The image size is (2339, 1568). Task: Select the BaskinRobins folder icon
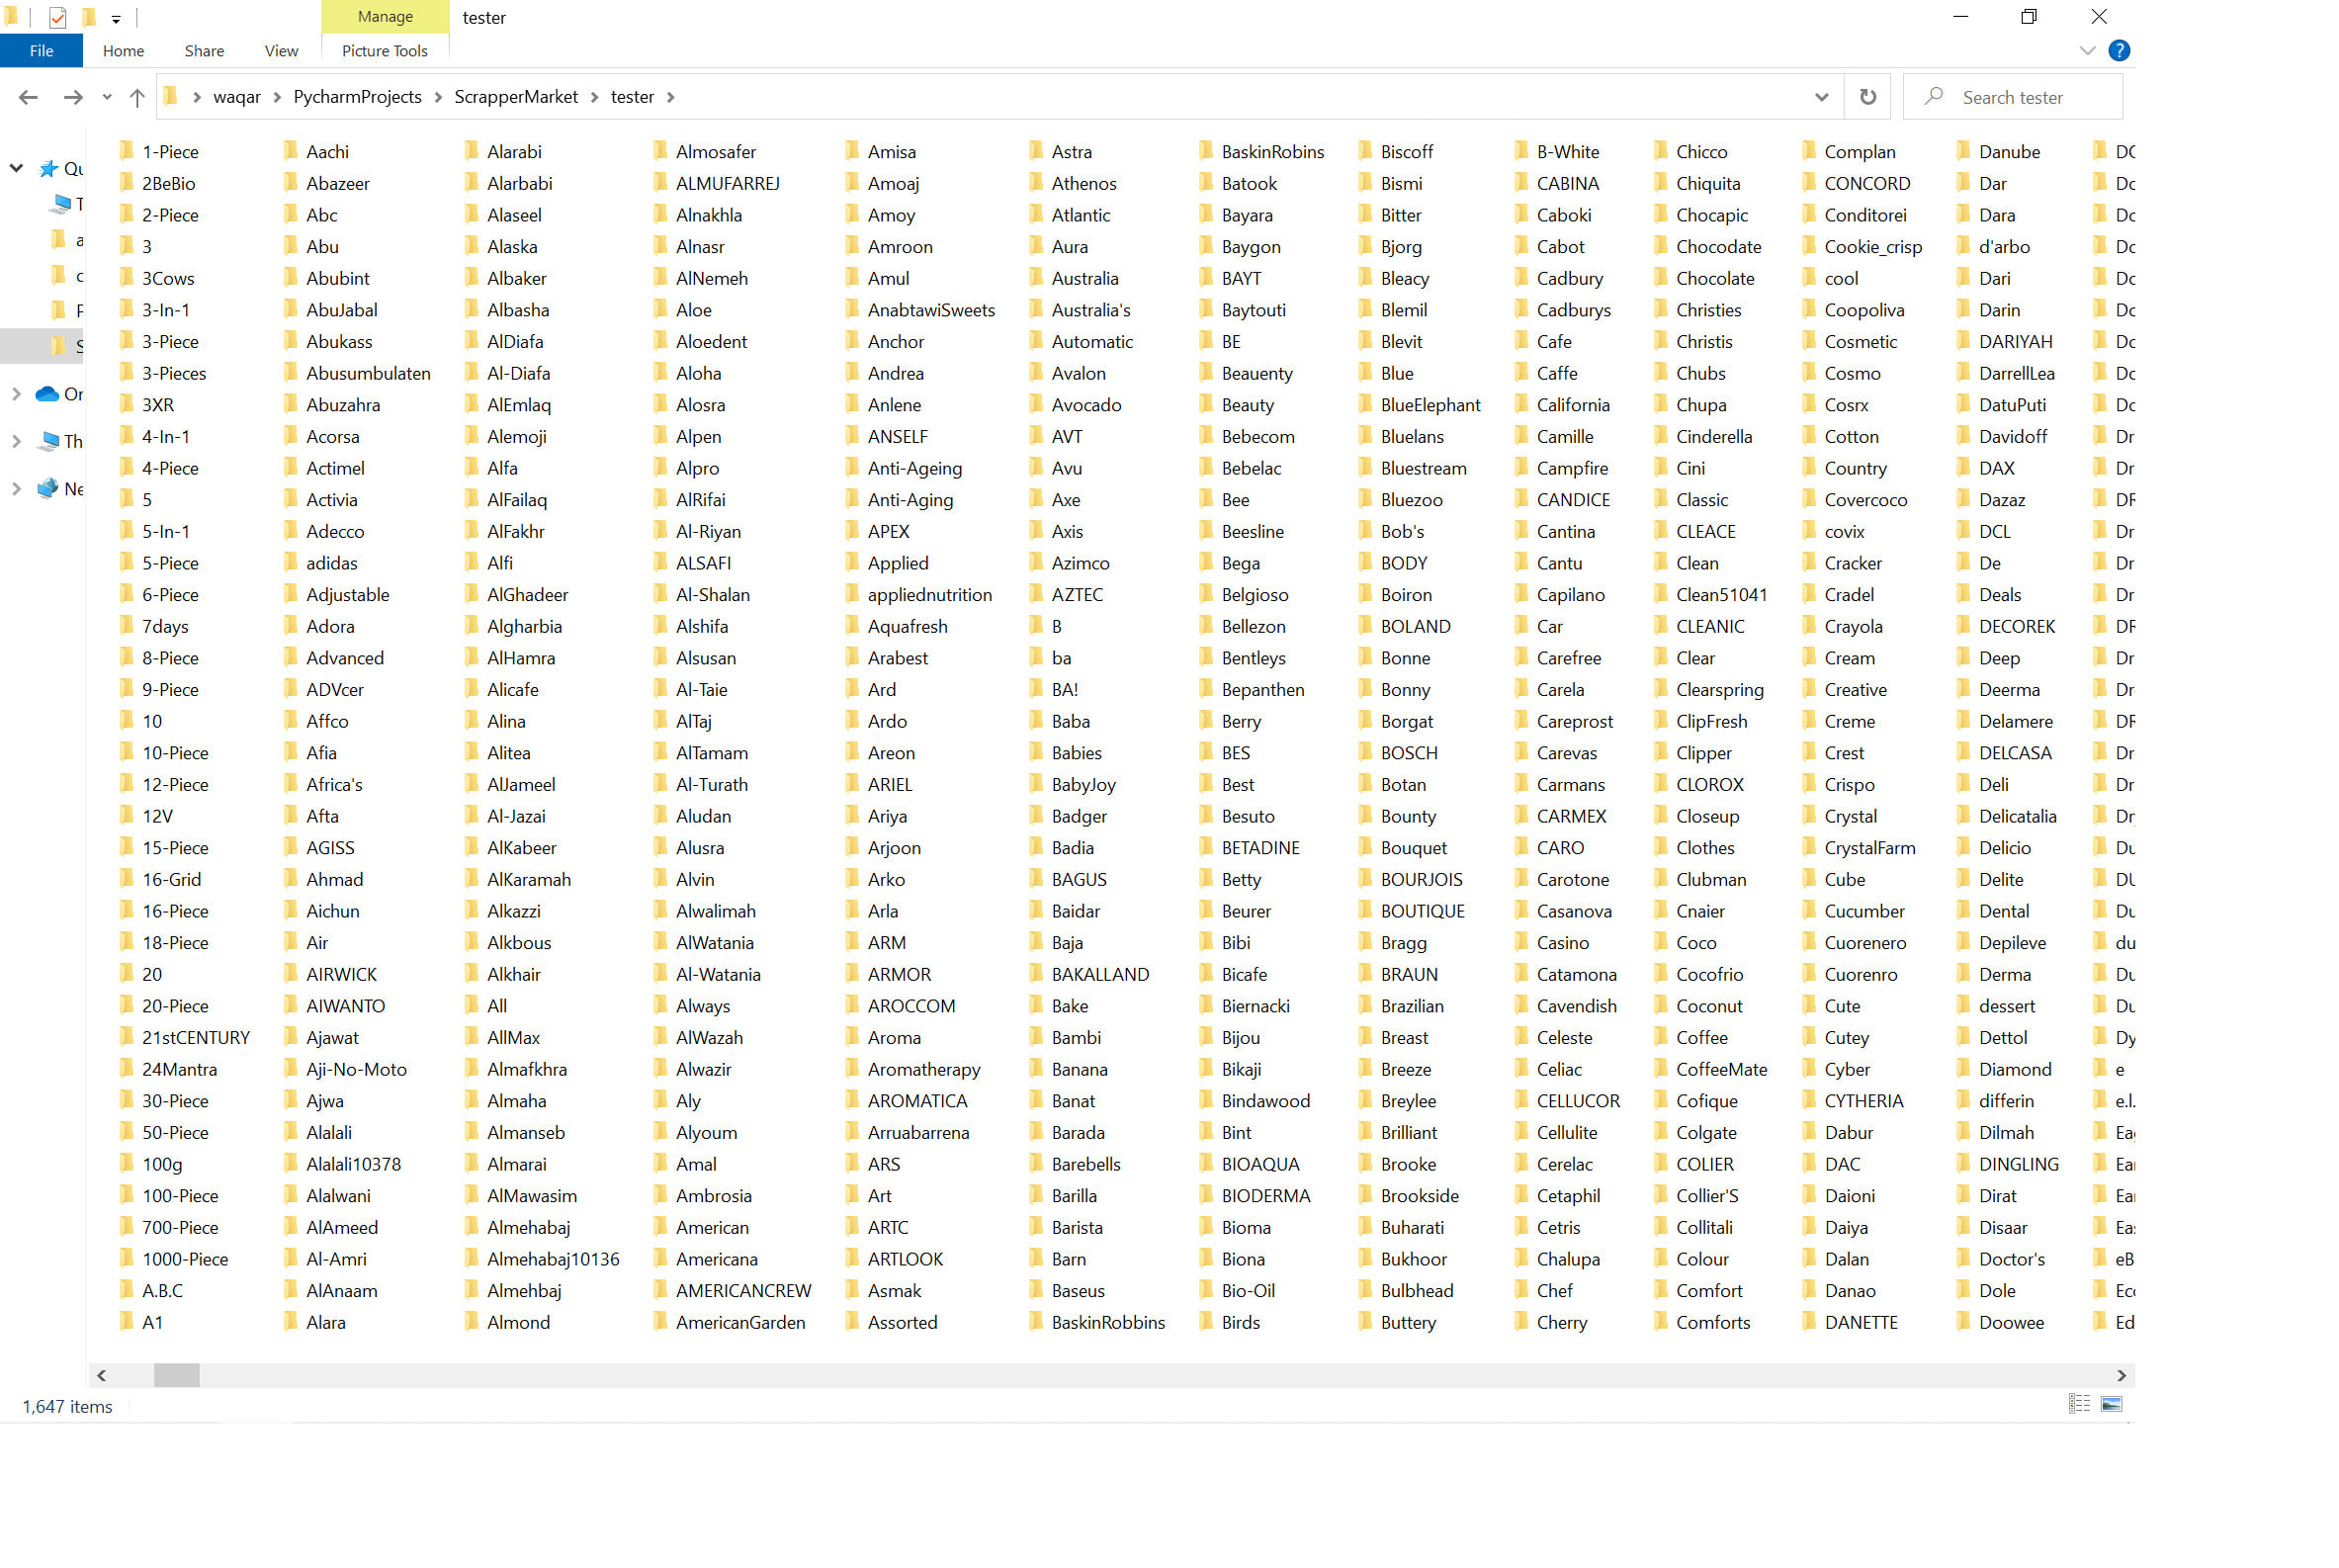click(x=1206, y=151)
